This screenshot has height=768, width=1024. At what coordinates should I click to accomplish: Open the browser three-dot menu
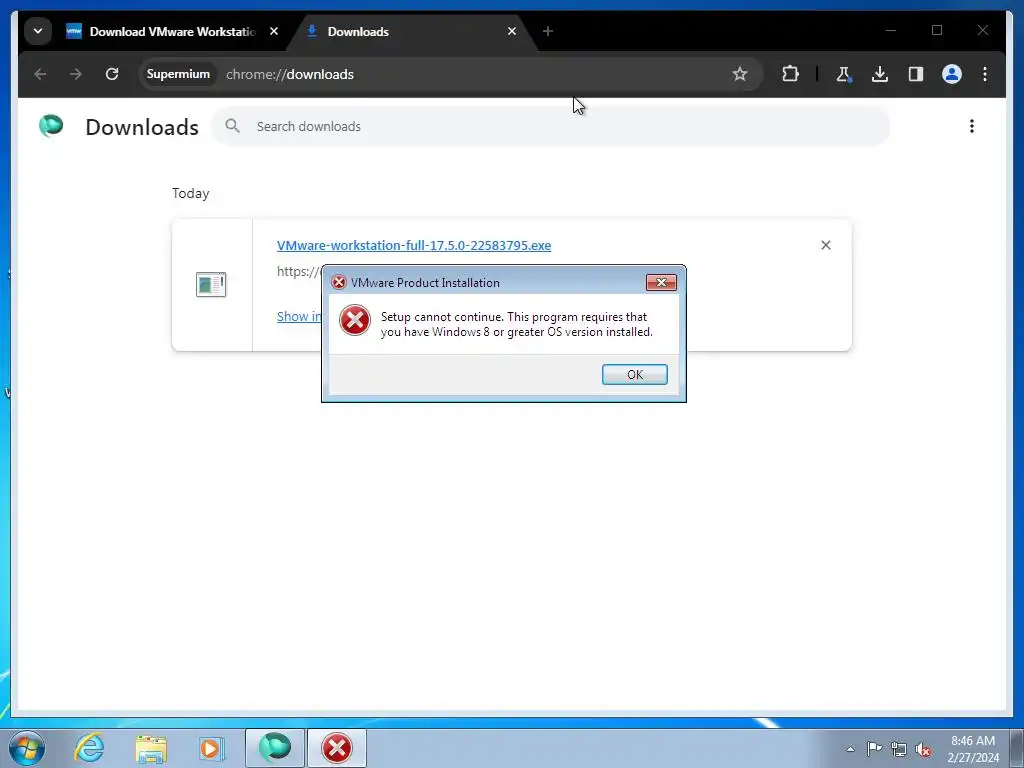(x=985, y=74)
